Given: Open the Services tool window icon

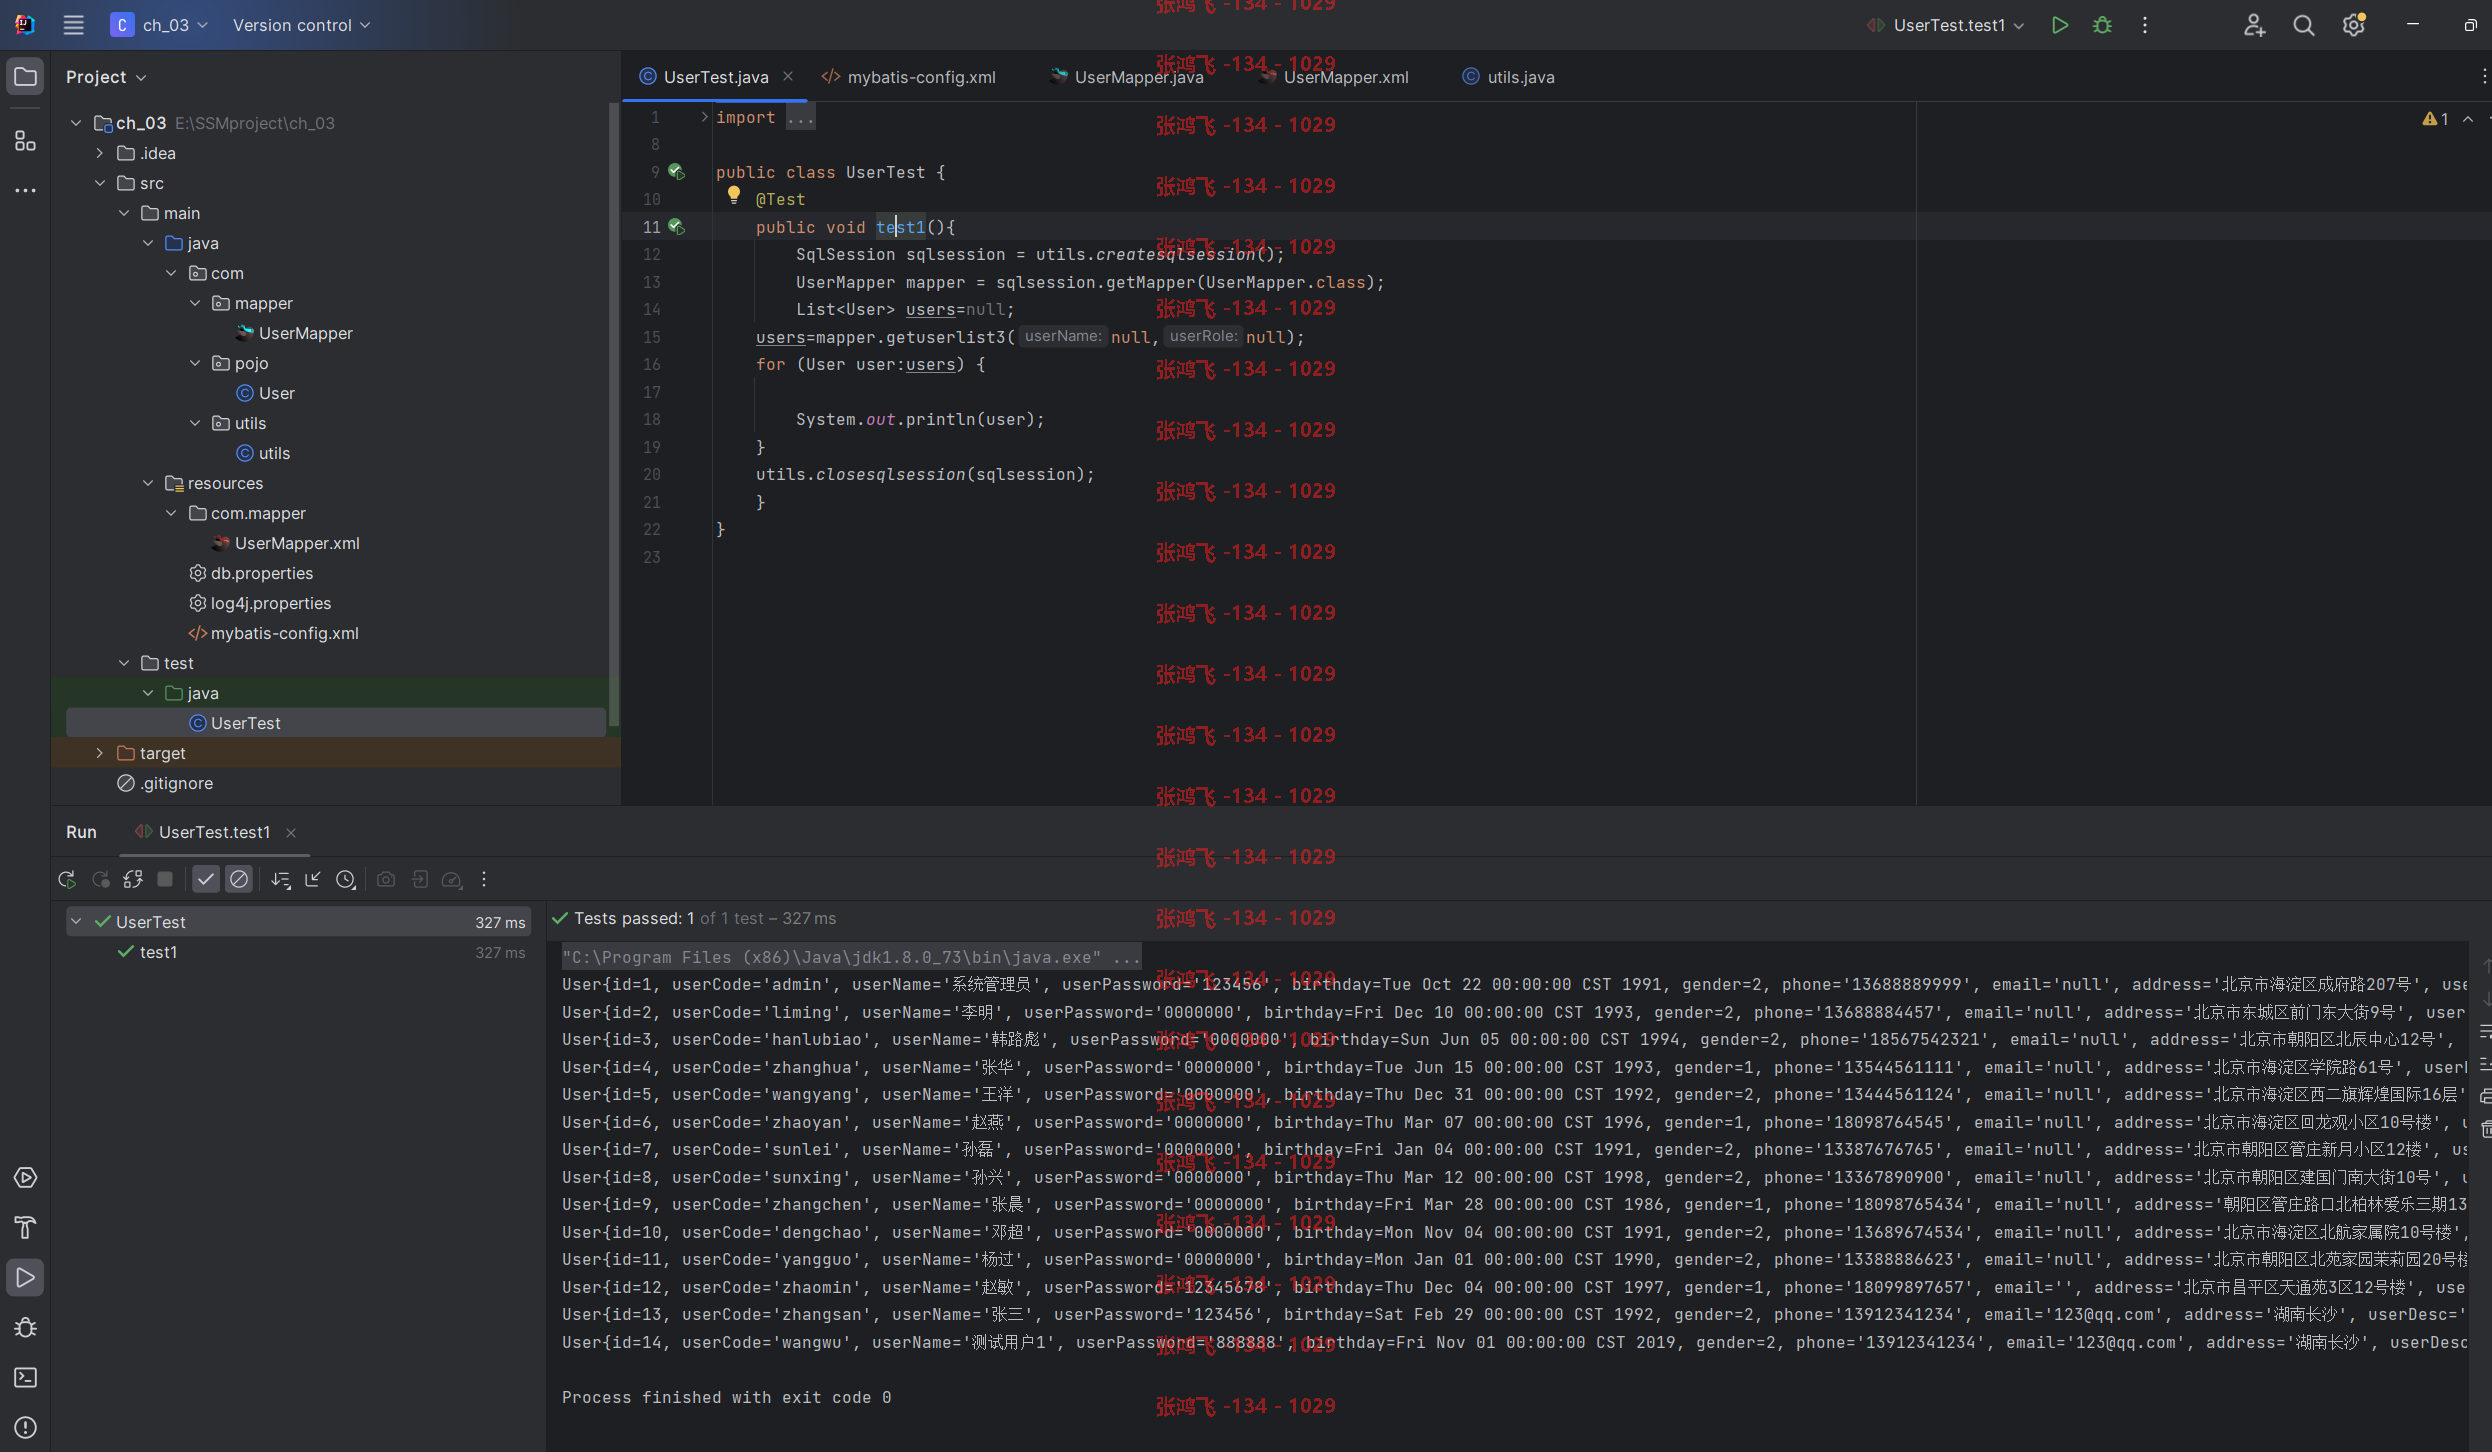Looking at the screenshot, I should [x=26, y=1178].
